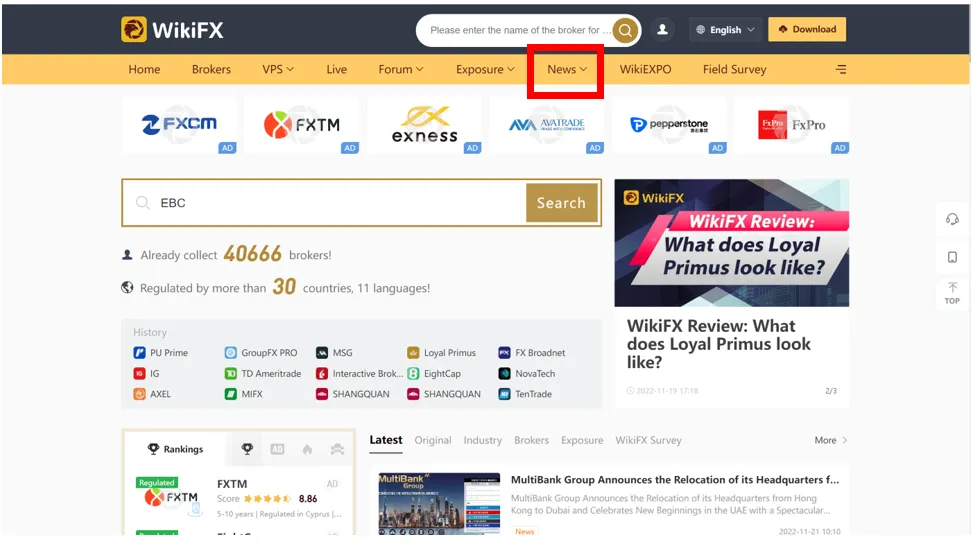Open the MultiBank Group relocation headline
The image size is (973, 548).
[x=675, y=480]
